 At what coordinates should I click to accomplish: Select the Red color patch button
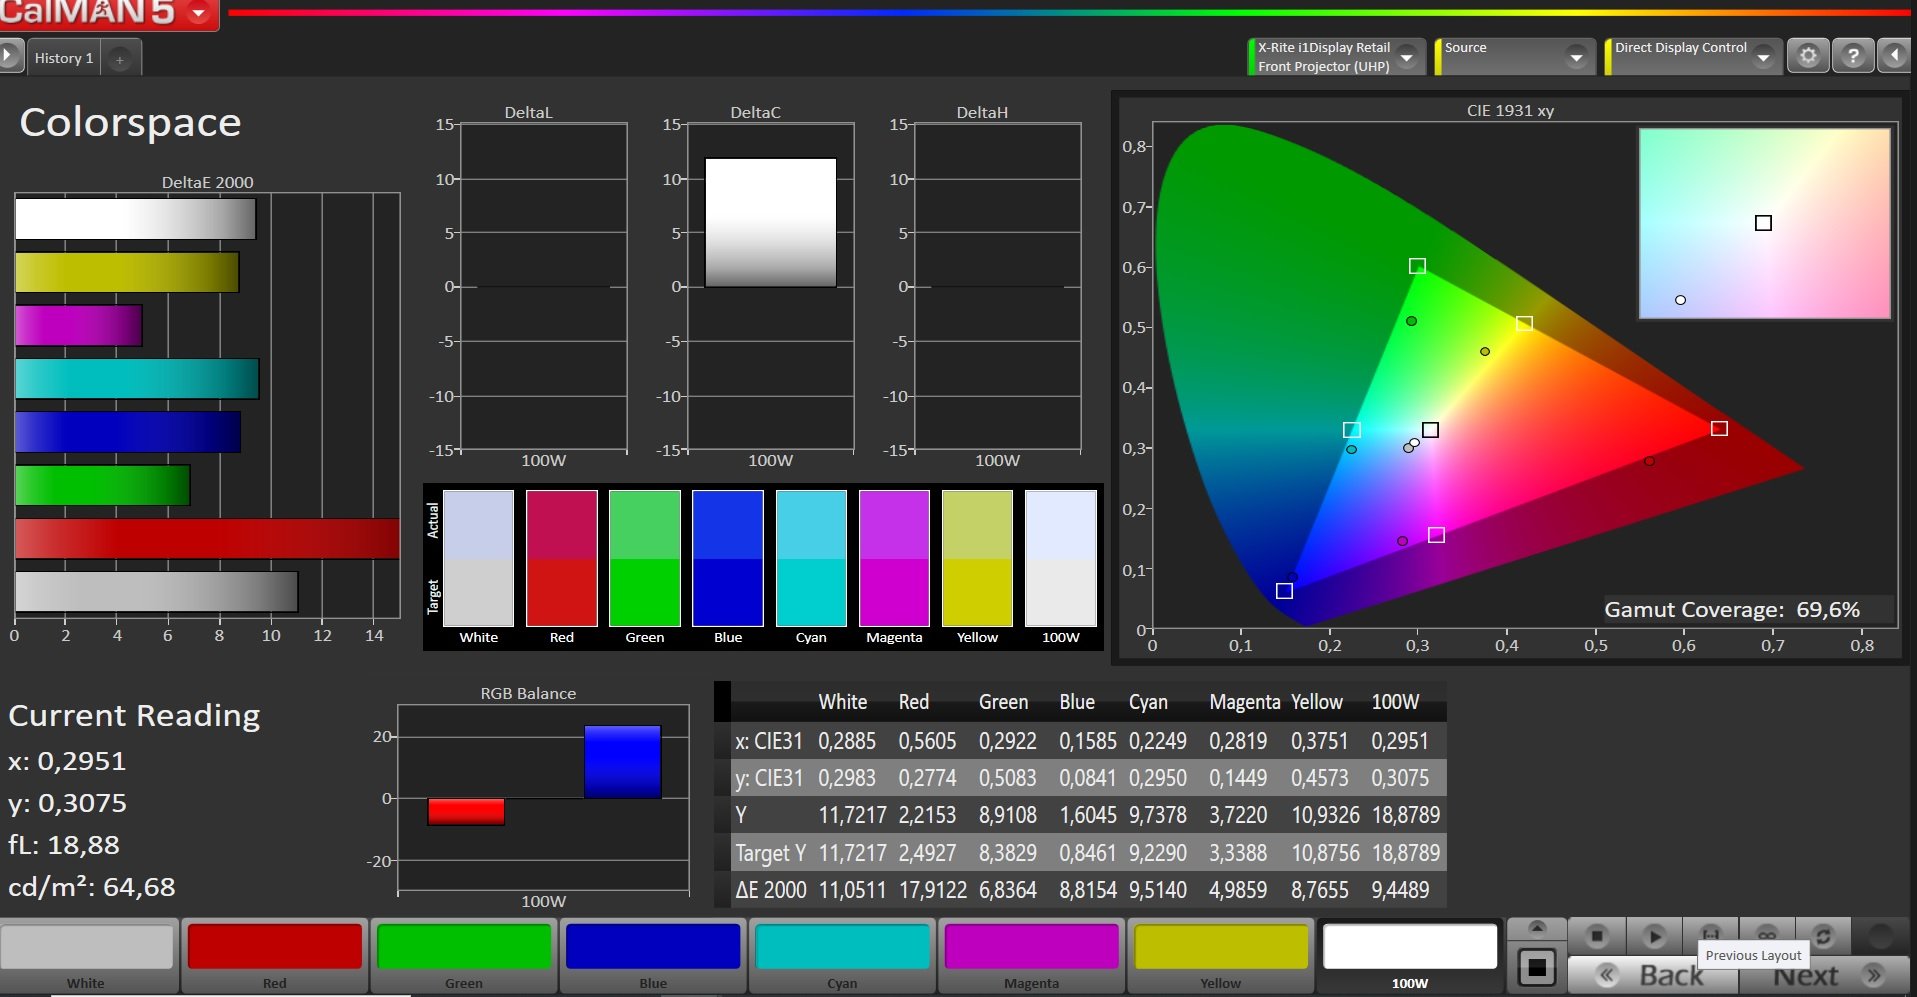pyautogui.click(x=275, y=957)
